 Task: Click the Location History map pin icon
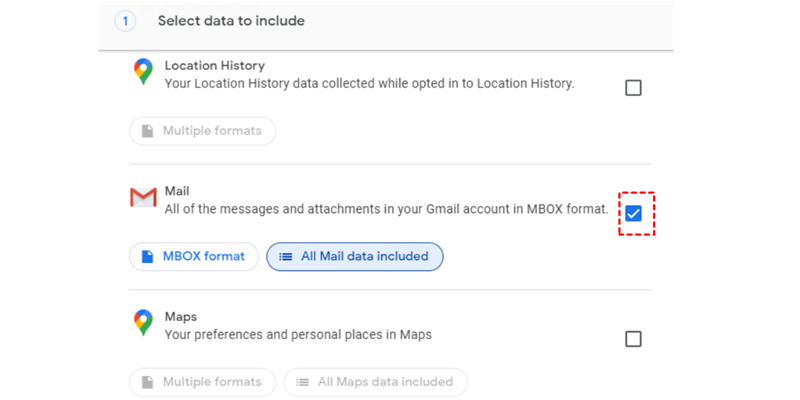coord(143,72)
